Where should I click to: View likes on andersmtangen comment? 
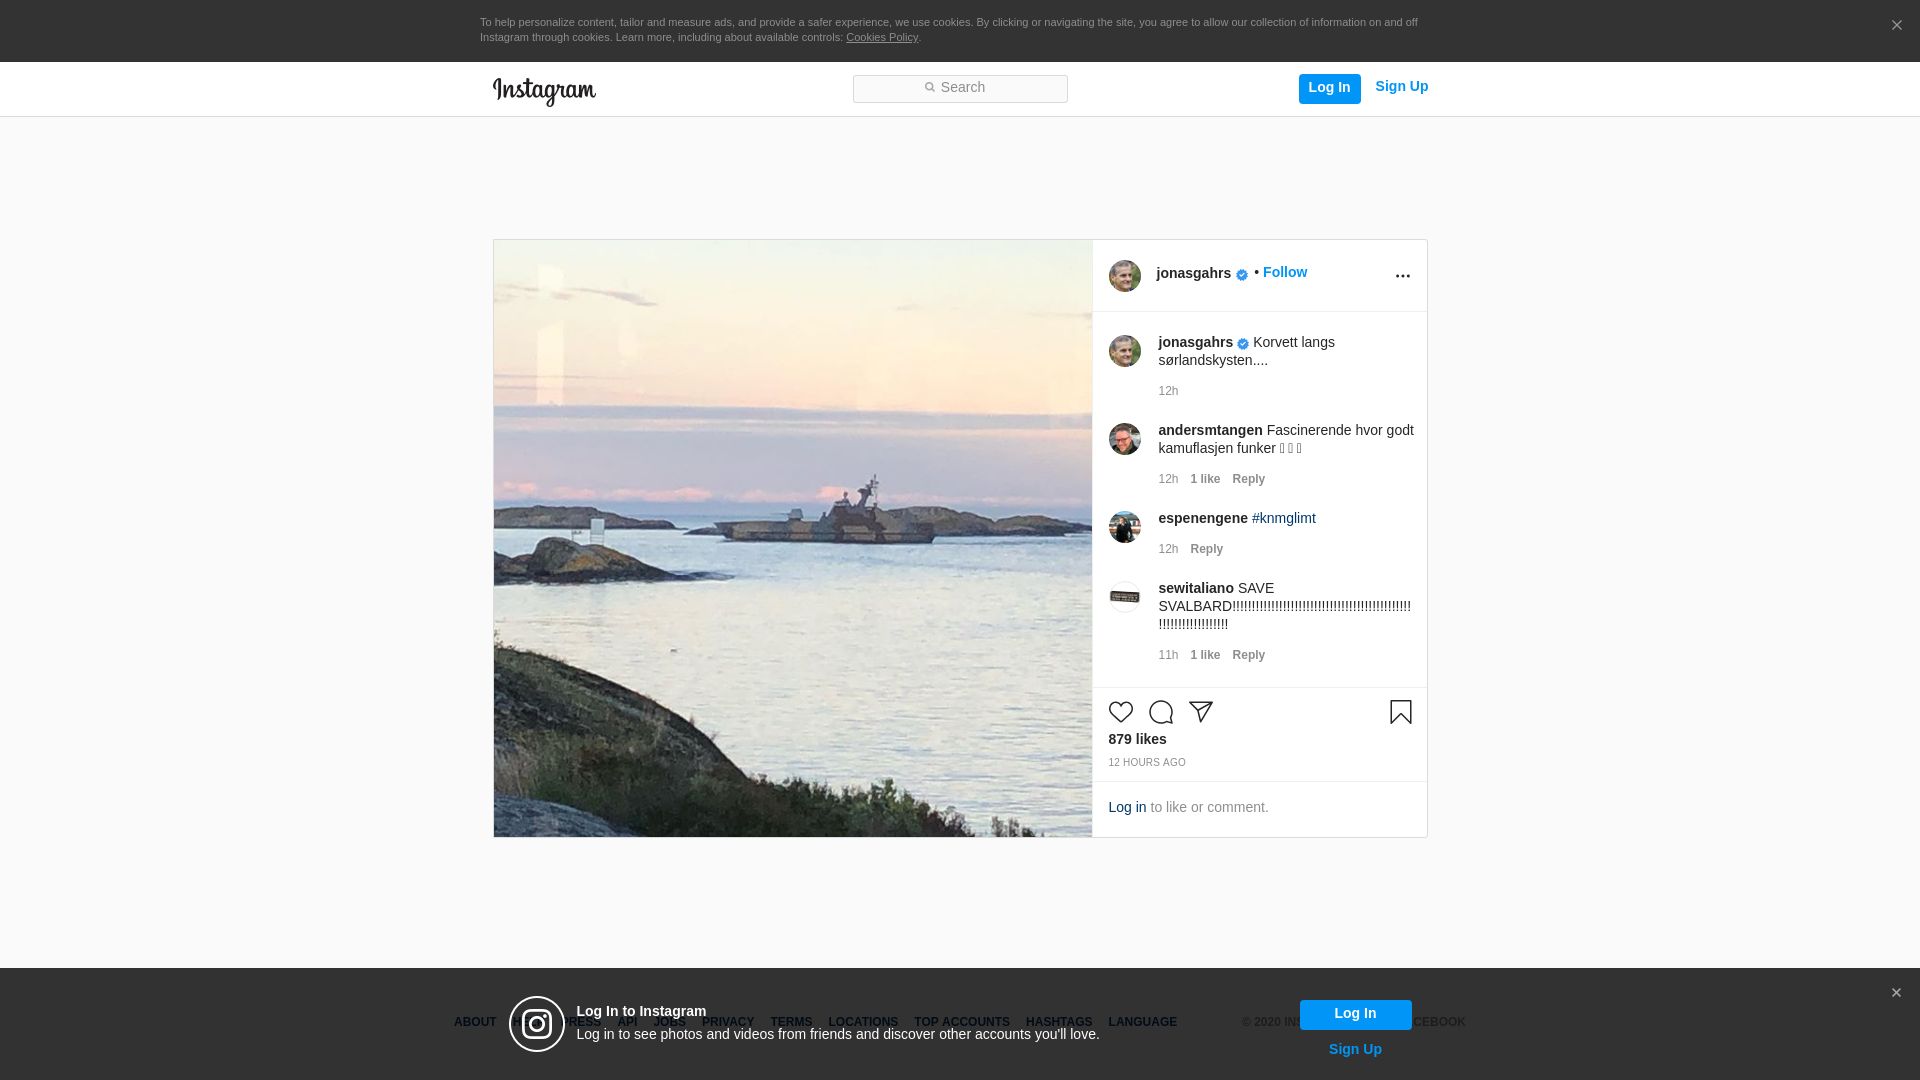pyautogui.click(x=1205, y=479)
